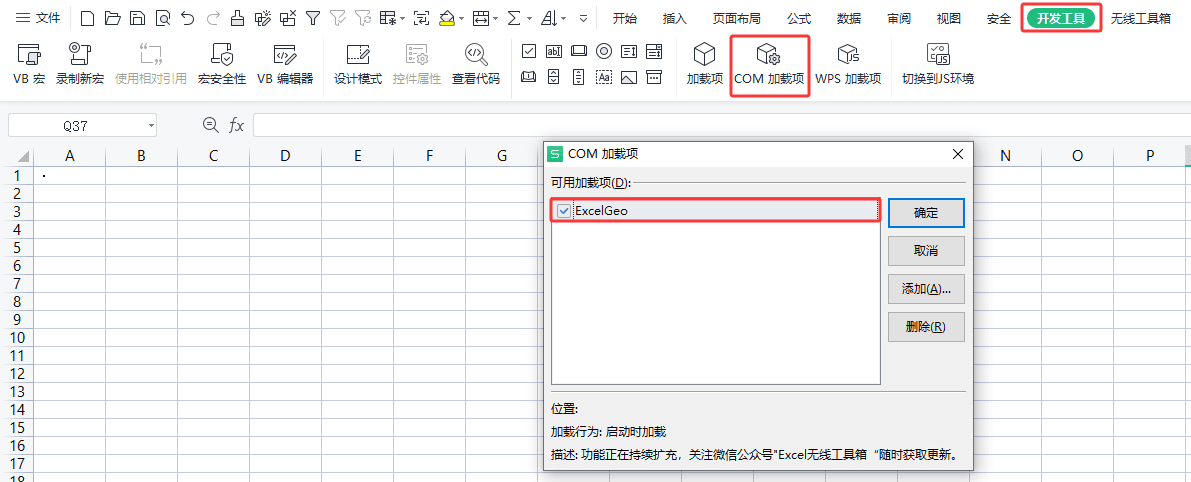
Task: Select cell A1
Action: point(70,175)
